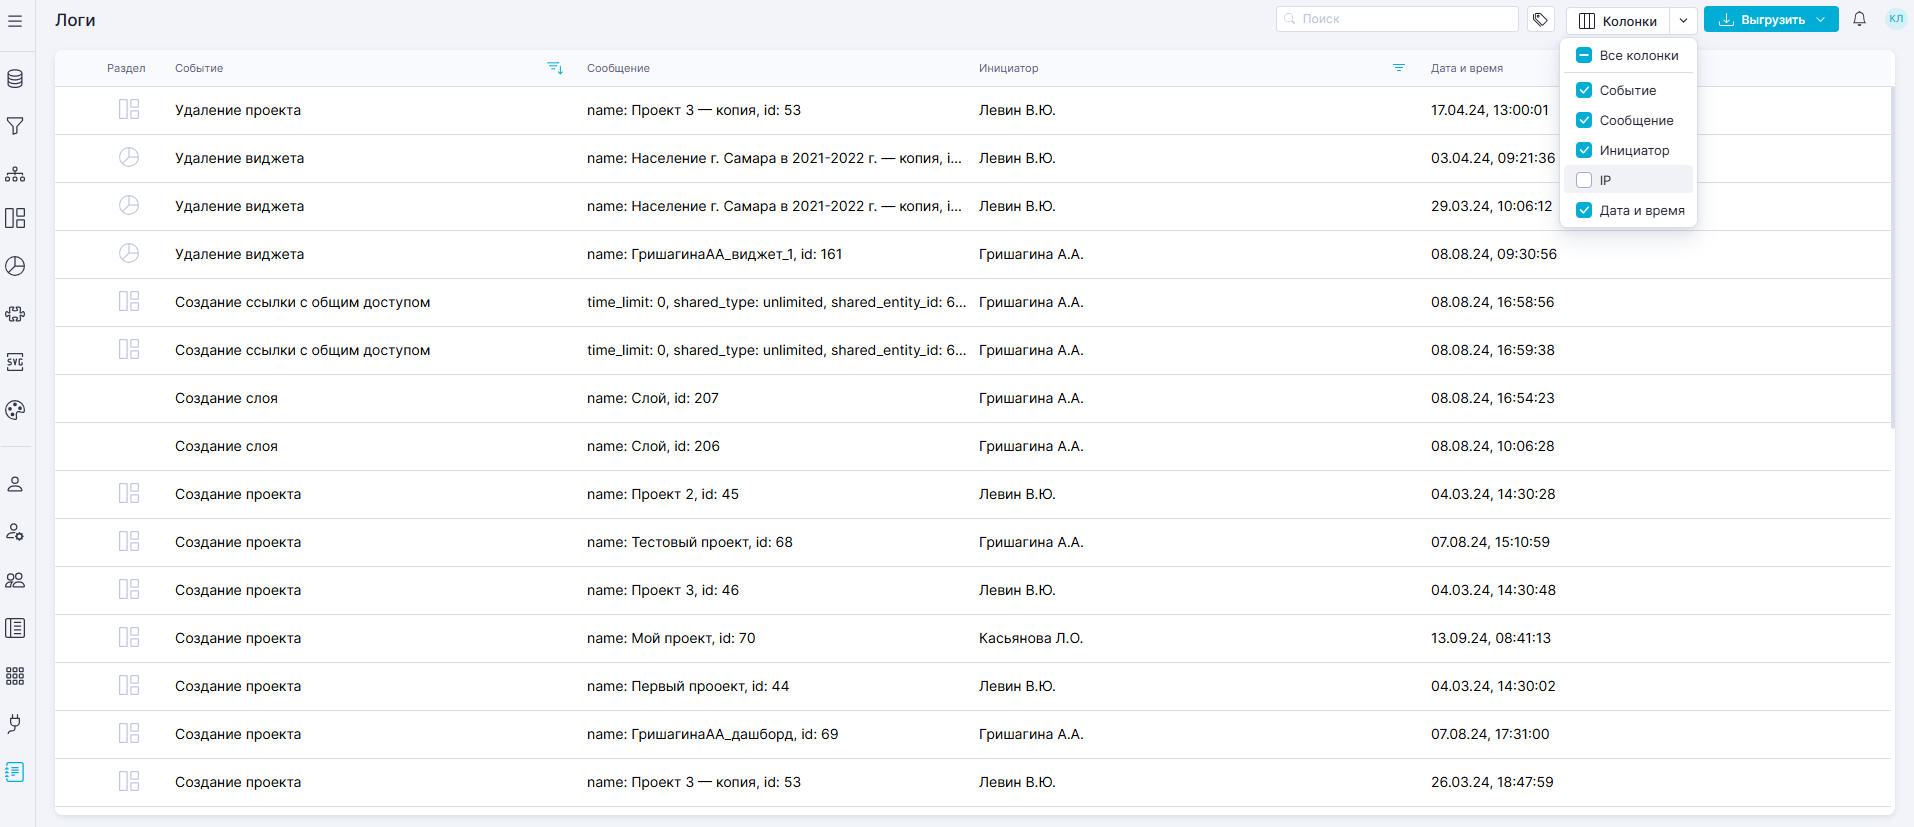Click the database icon in sidebar
This screenshot has height=827, width=1914.
15,79
